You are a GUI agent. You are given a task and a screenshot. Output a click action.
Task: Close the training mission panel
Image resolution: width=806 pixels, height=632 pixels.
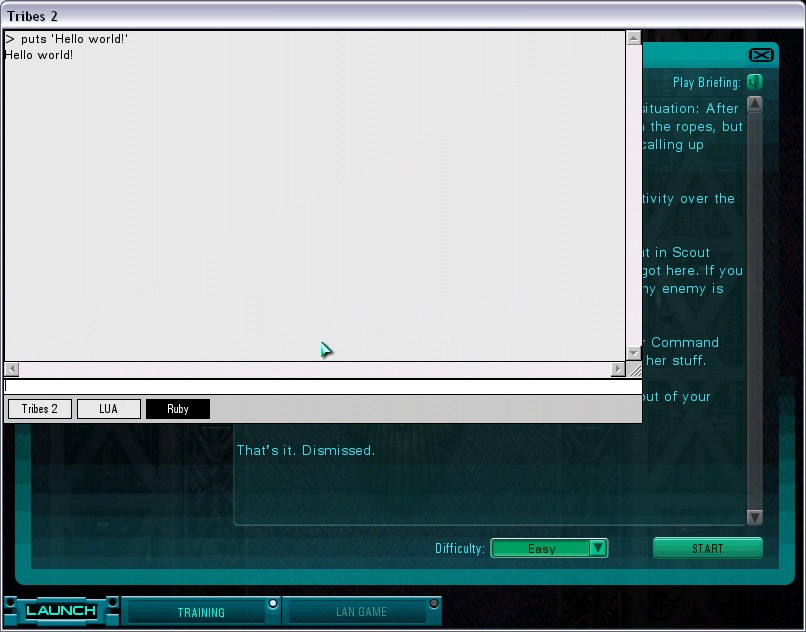point(761,55)
